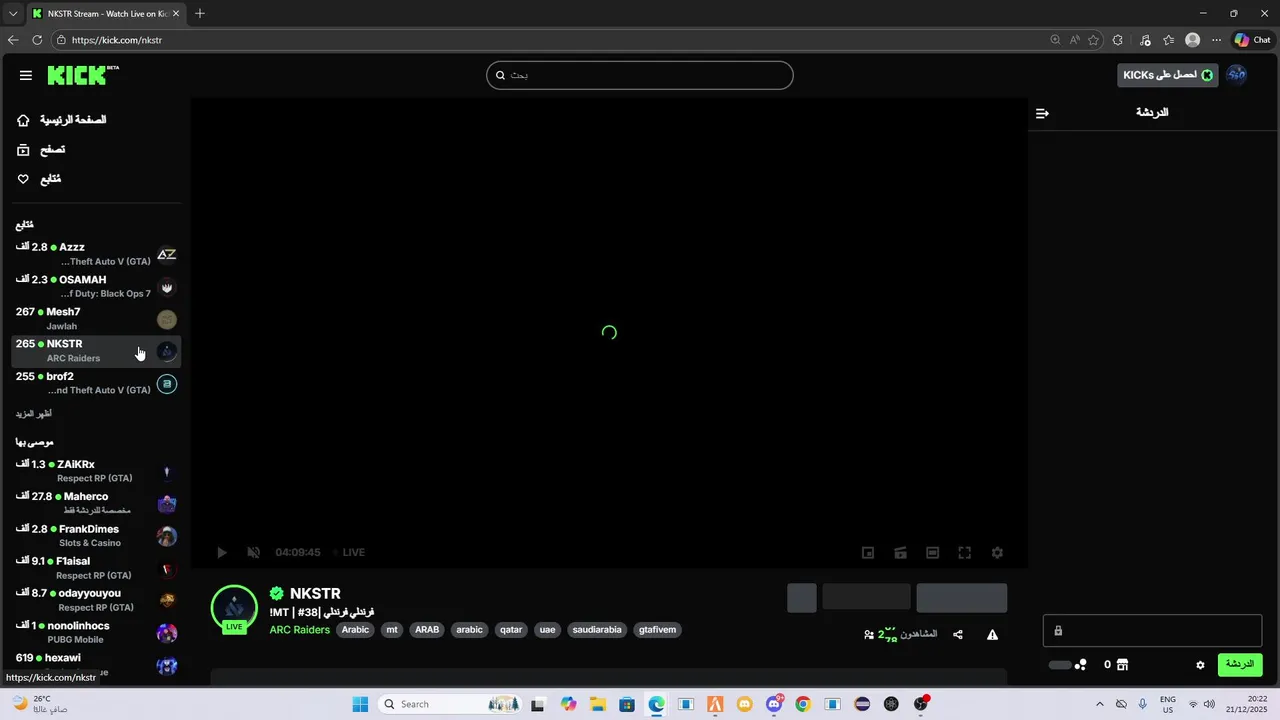The width and height of the screenshot is (1280, 720).
Task: Open picture-in-picture mode in player
Action: (x=868, y=552)
